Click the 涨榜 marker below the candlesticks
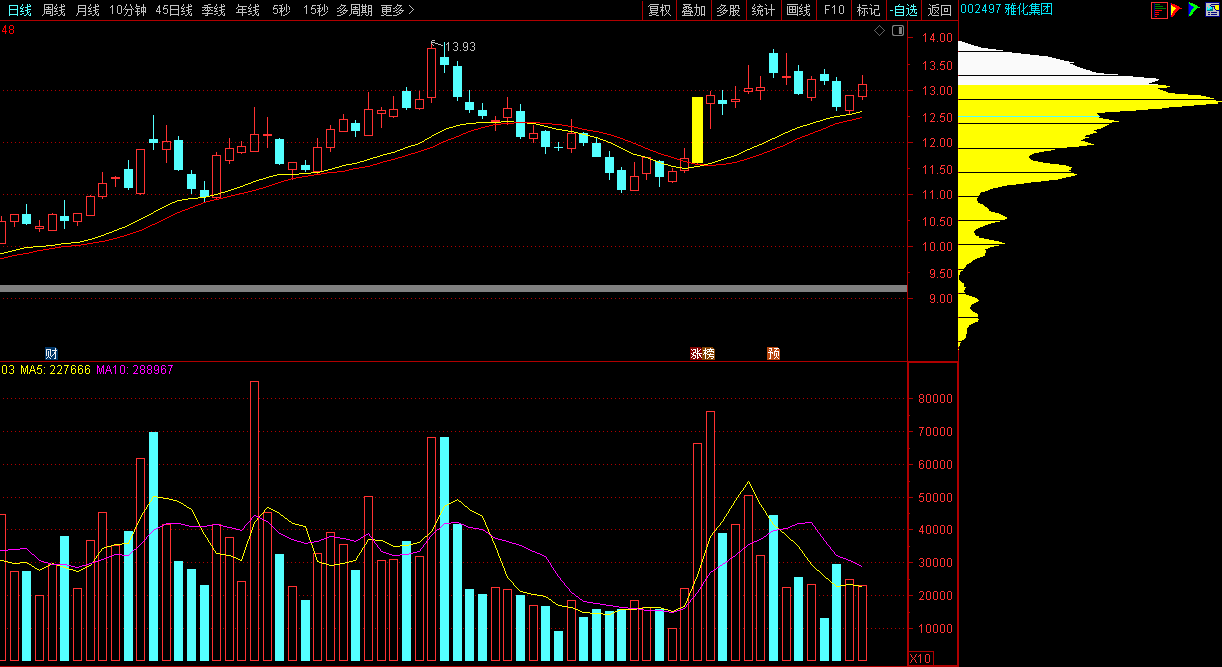Viewport: 1222px width, 667px height. click(702, 353)
